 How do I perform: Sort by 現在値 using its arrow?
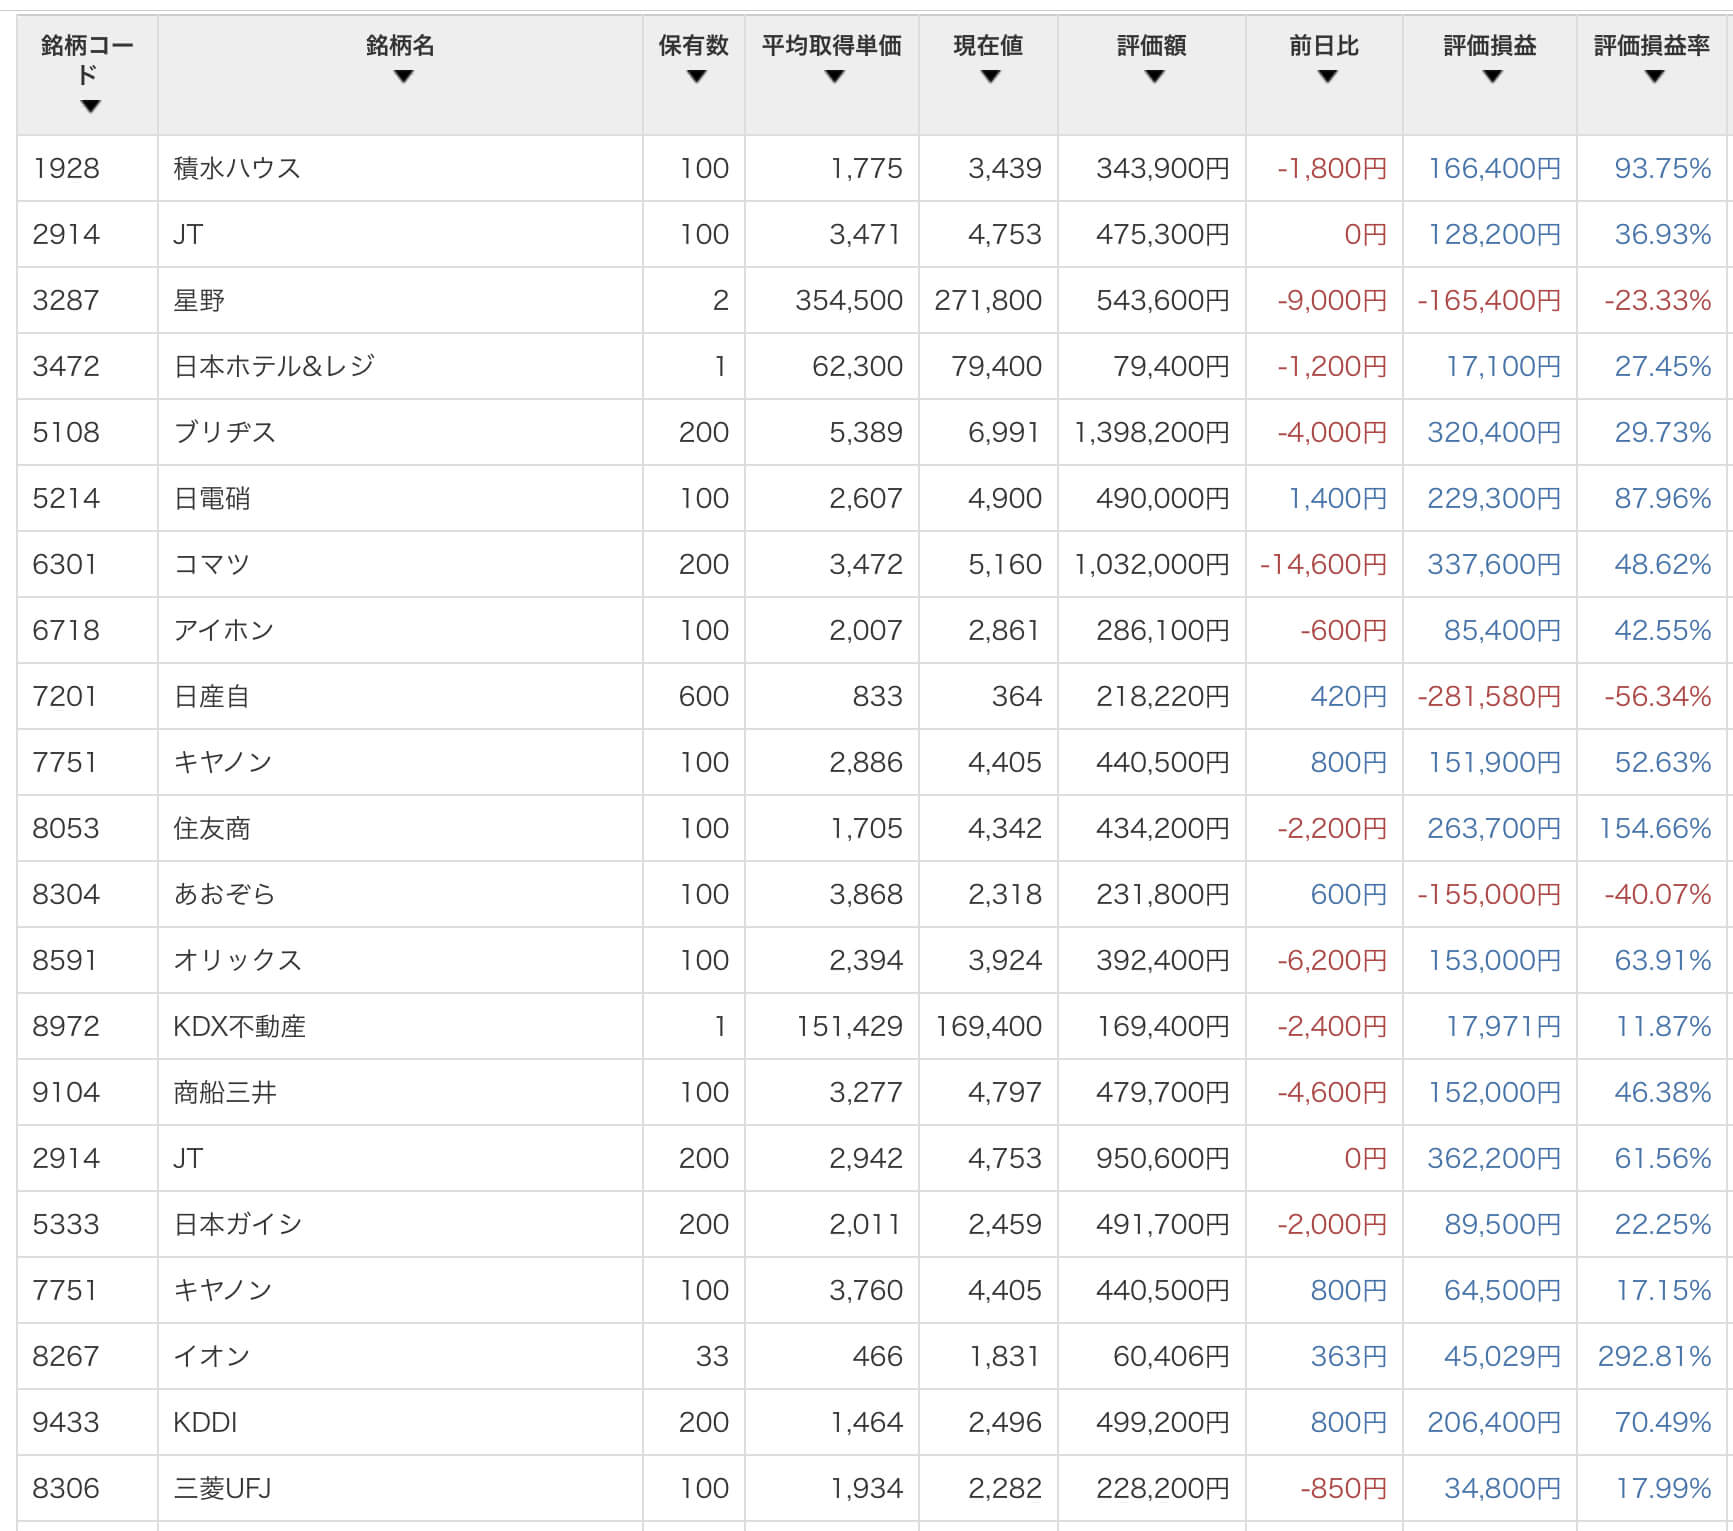pos(990,77)
